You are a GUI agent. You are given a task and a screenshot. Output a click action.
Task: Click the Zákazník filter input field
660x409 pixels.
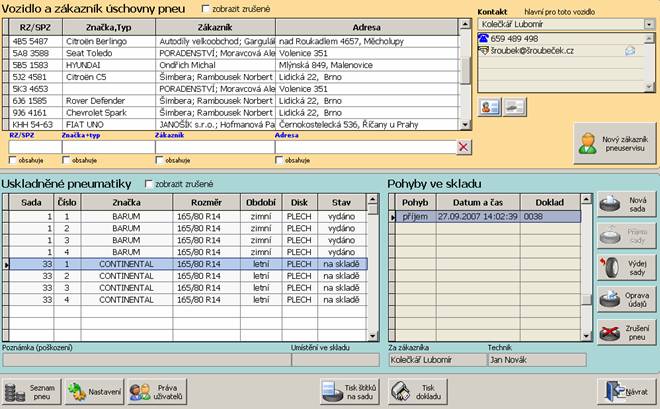(212, 147)
